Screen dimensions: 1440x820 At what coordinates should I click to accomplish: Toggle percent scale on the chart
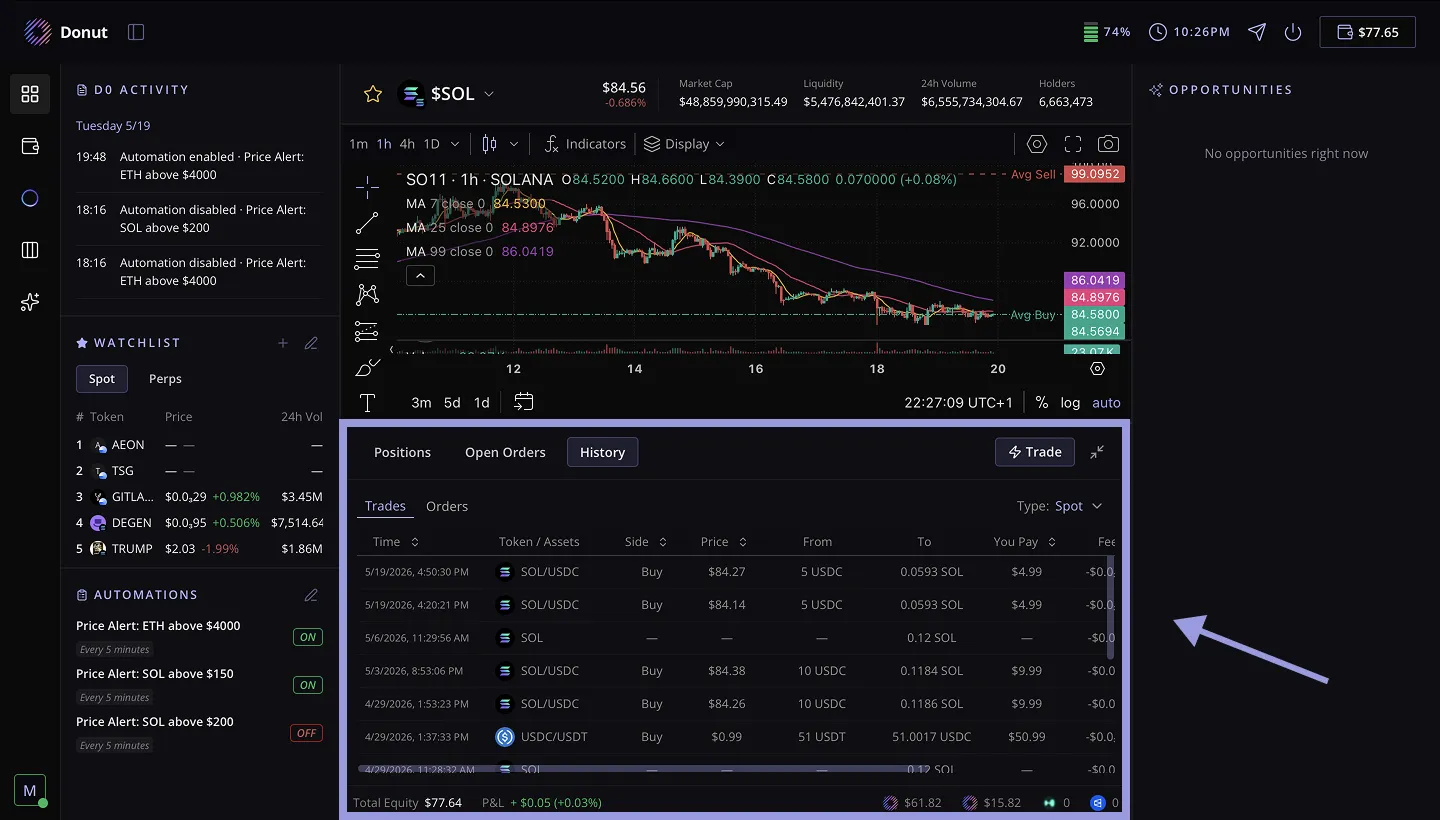tap(1042, 402)
